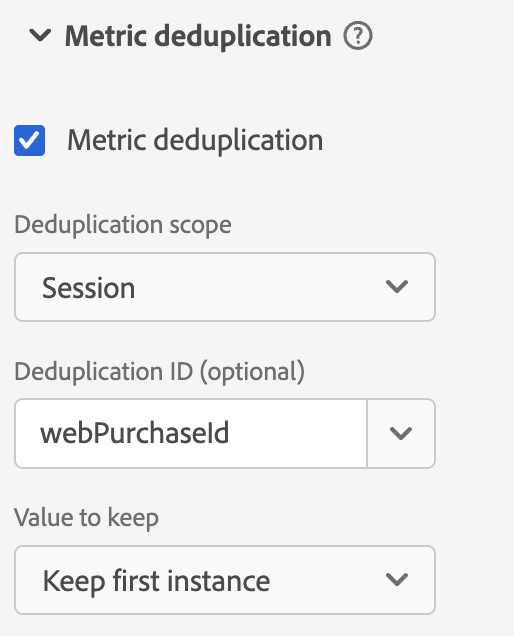514x636 pixels.
Task: Uncheck the Metric deduplication checkbox
Action: coord(30,140)
